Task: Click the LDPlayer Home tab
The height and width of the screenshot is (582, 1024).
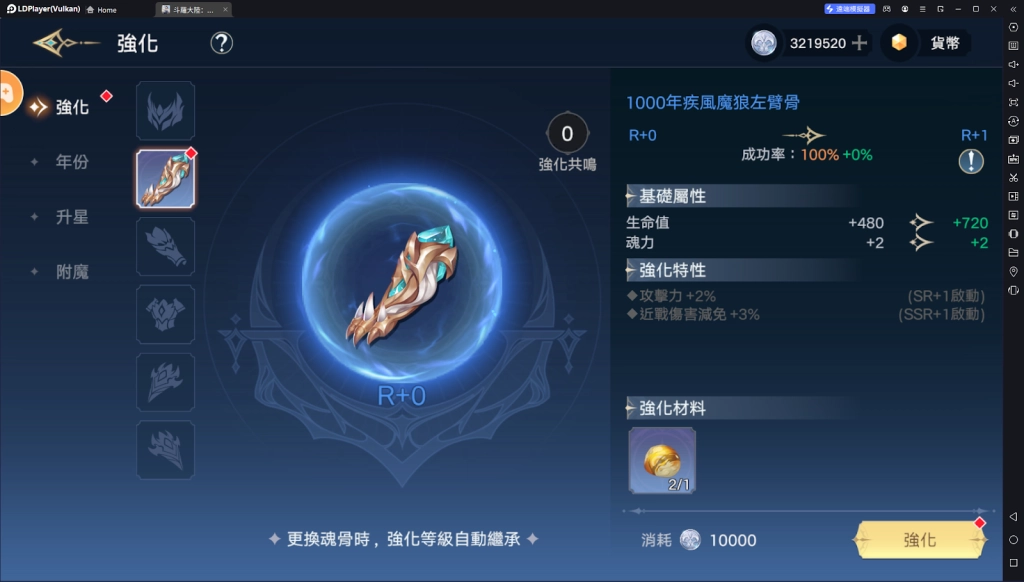Action: 102,9
